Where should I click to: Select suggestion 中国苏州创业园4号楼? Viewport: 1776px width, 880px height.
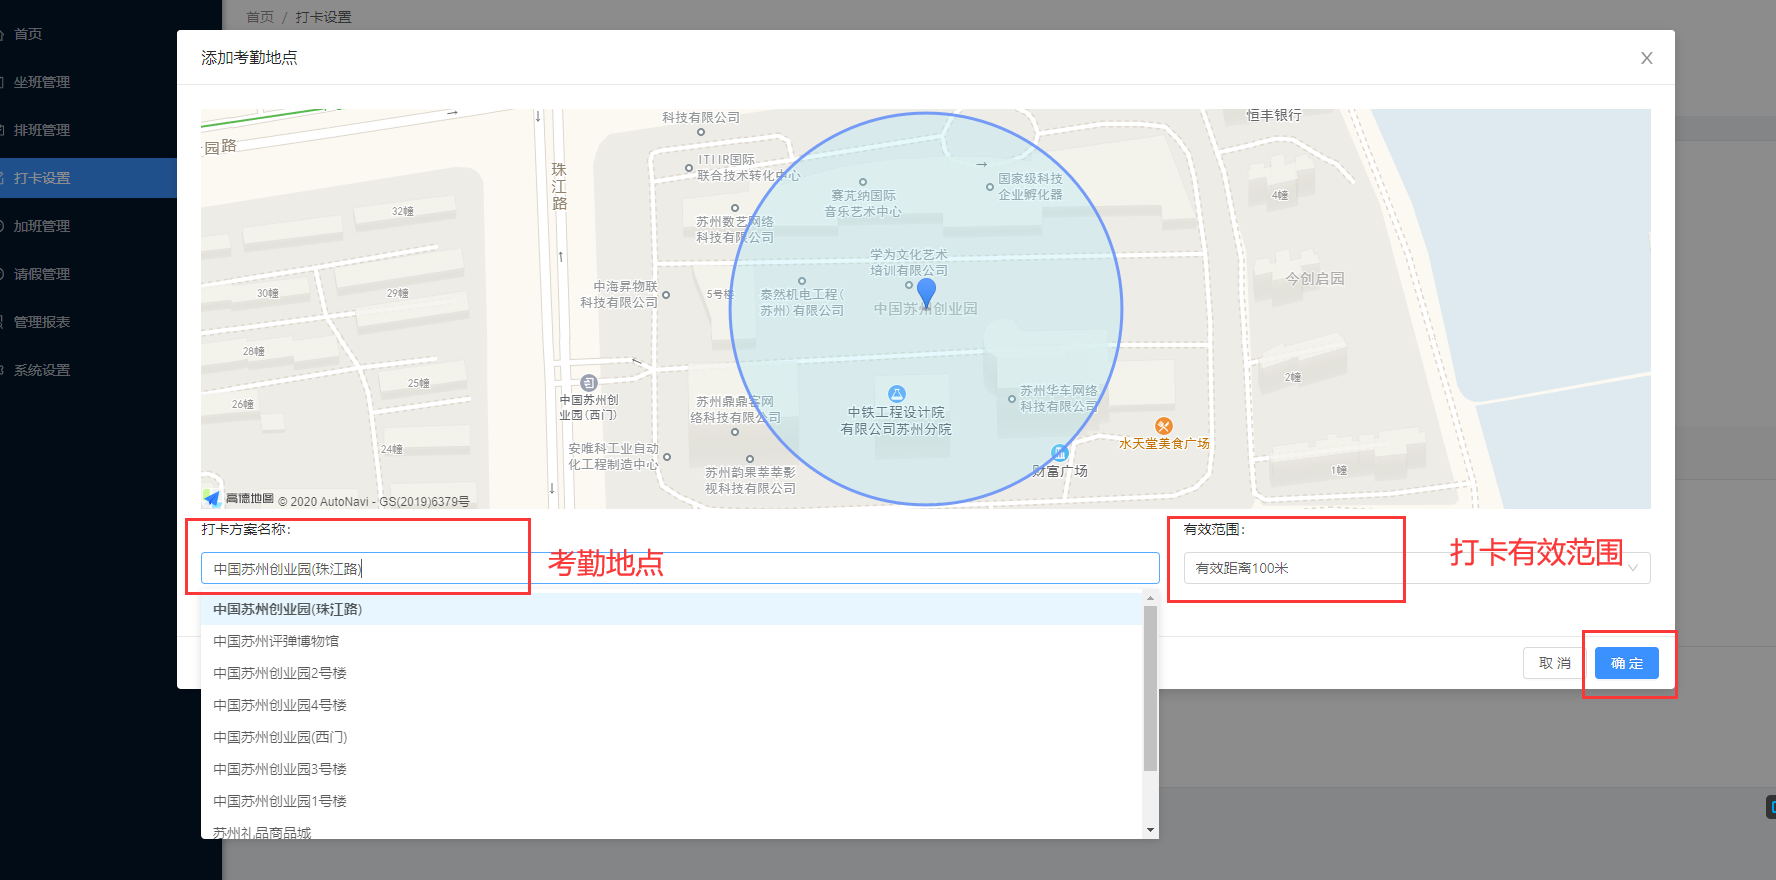click(671, 705)
